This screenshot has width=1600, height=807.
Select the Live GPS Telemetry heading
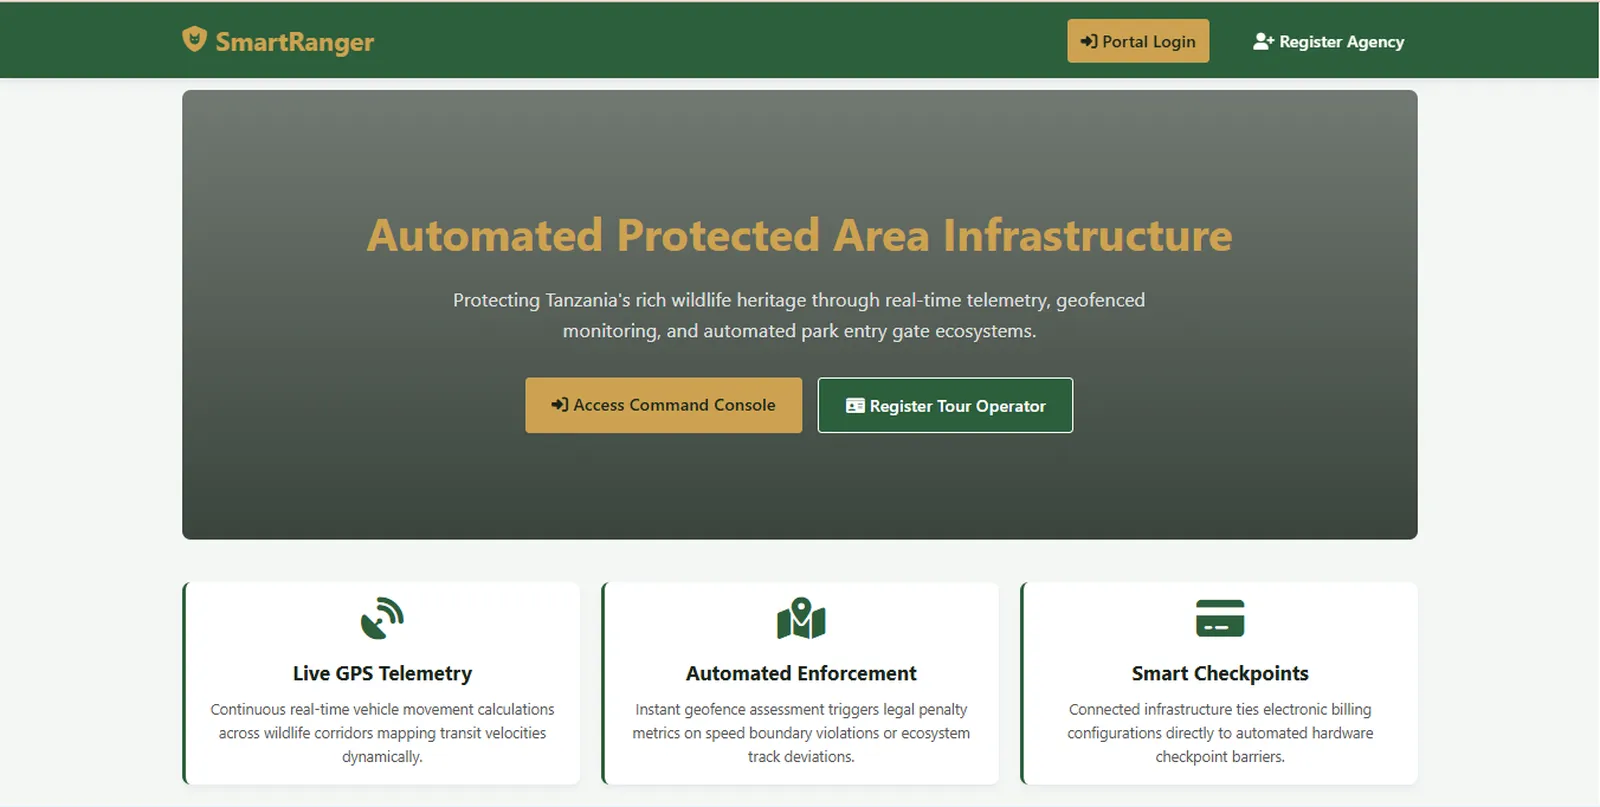tap(382, 673)
